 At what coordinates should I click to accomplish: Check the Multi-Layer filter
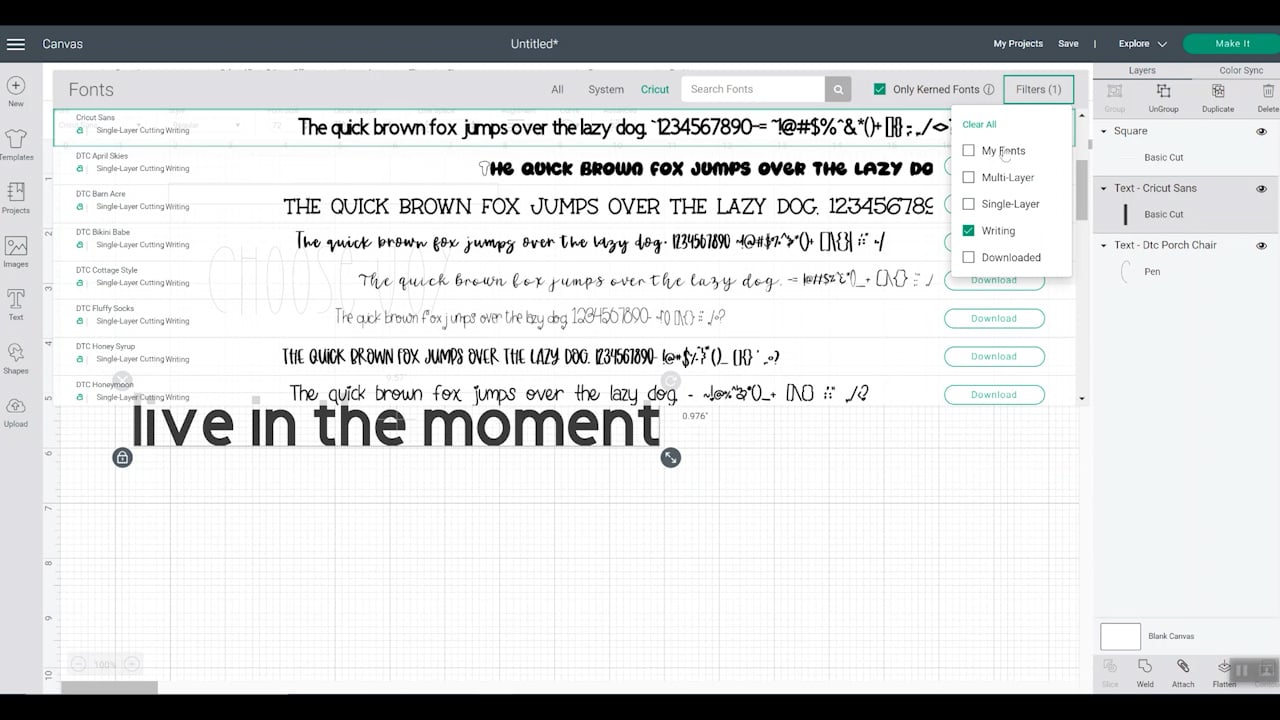coord(968,177)
